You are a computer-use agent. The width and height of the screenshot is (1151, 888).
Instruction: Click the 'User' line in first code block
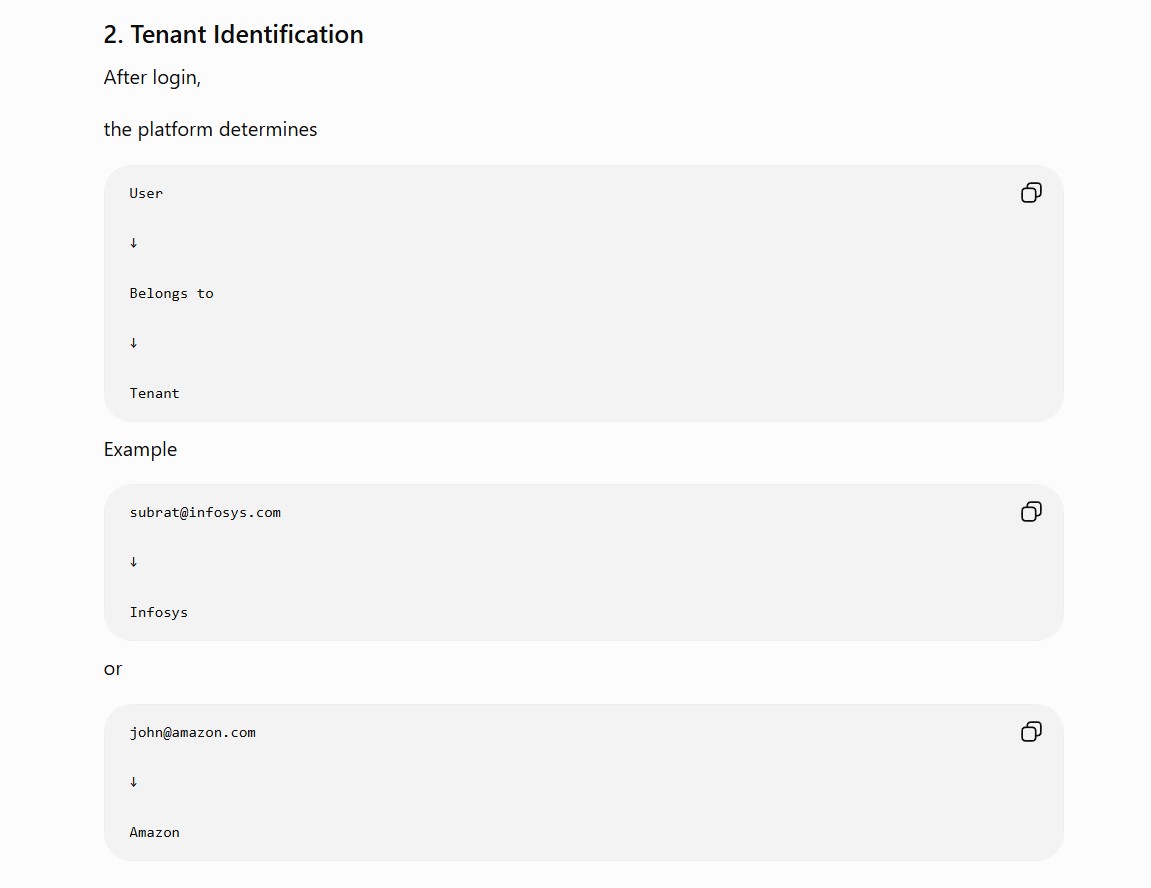[146, 193]
